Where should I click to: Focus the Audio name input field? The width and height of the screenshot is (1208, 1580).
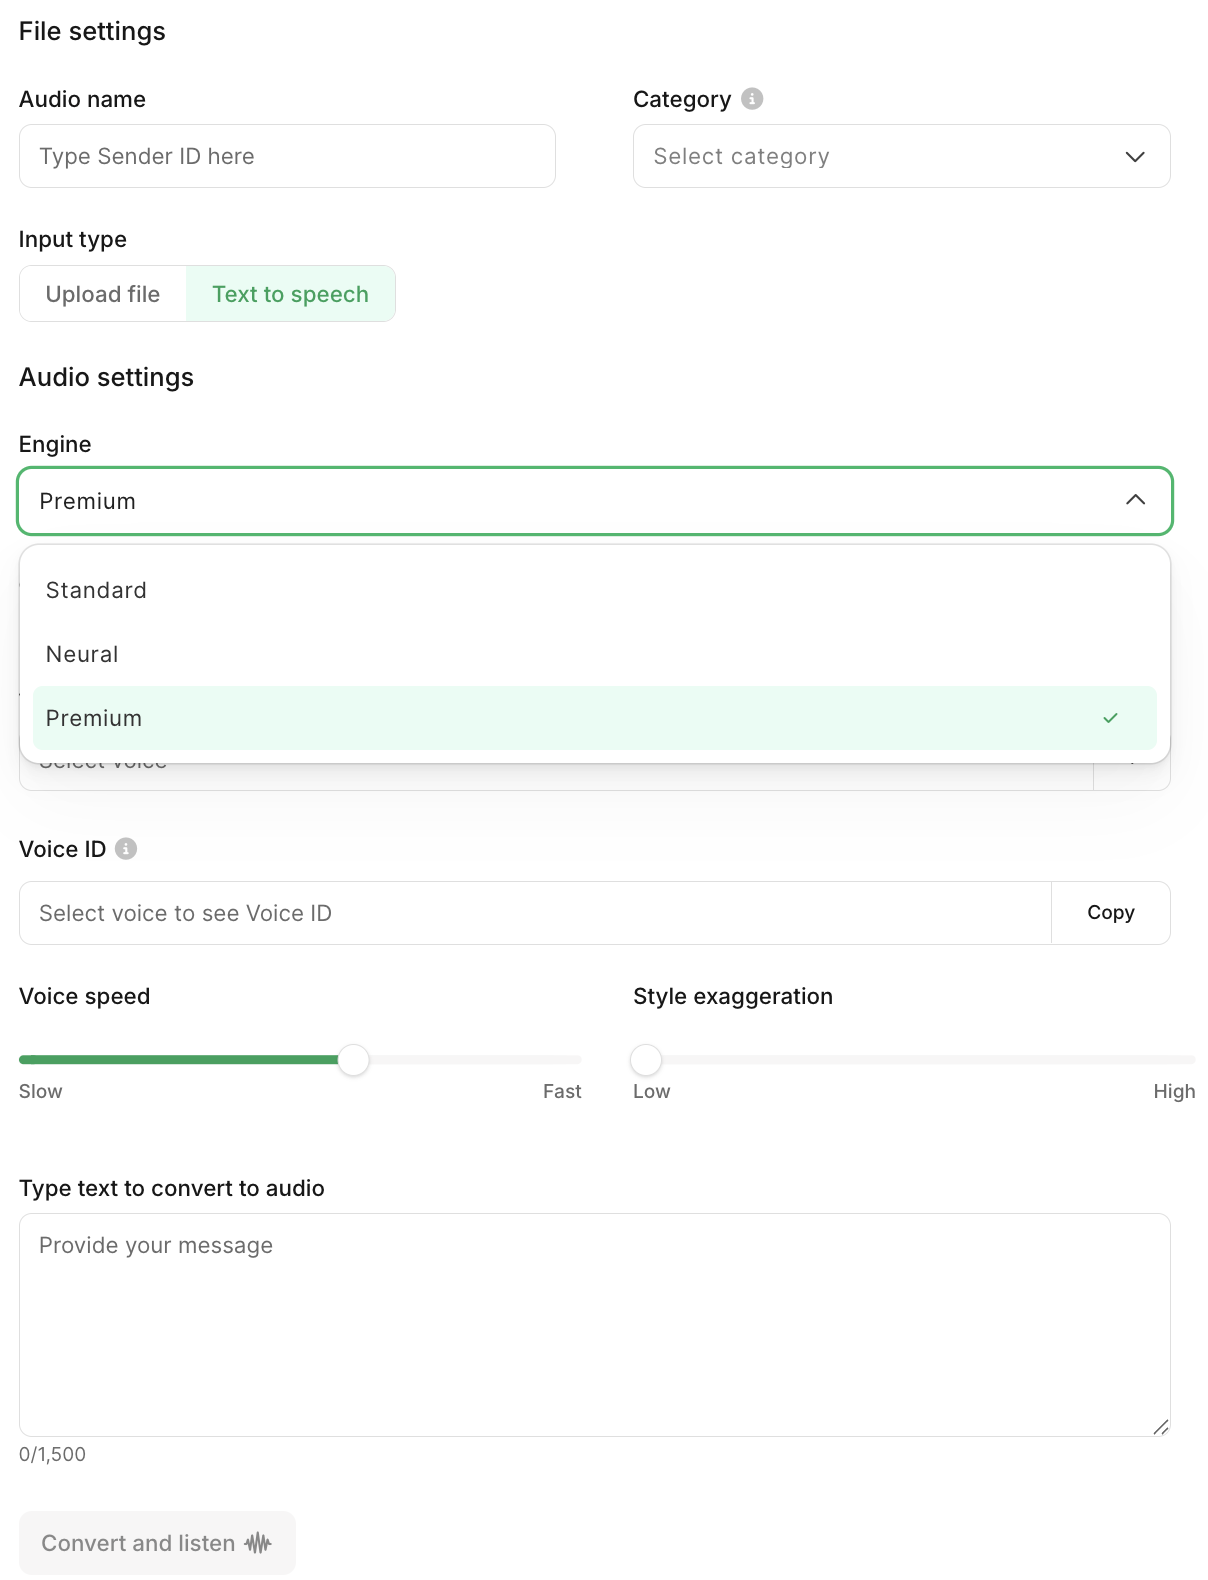(287, 156)
